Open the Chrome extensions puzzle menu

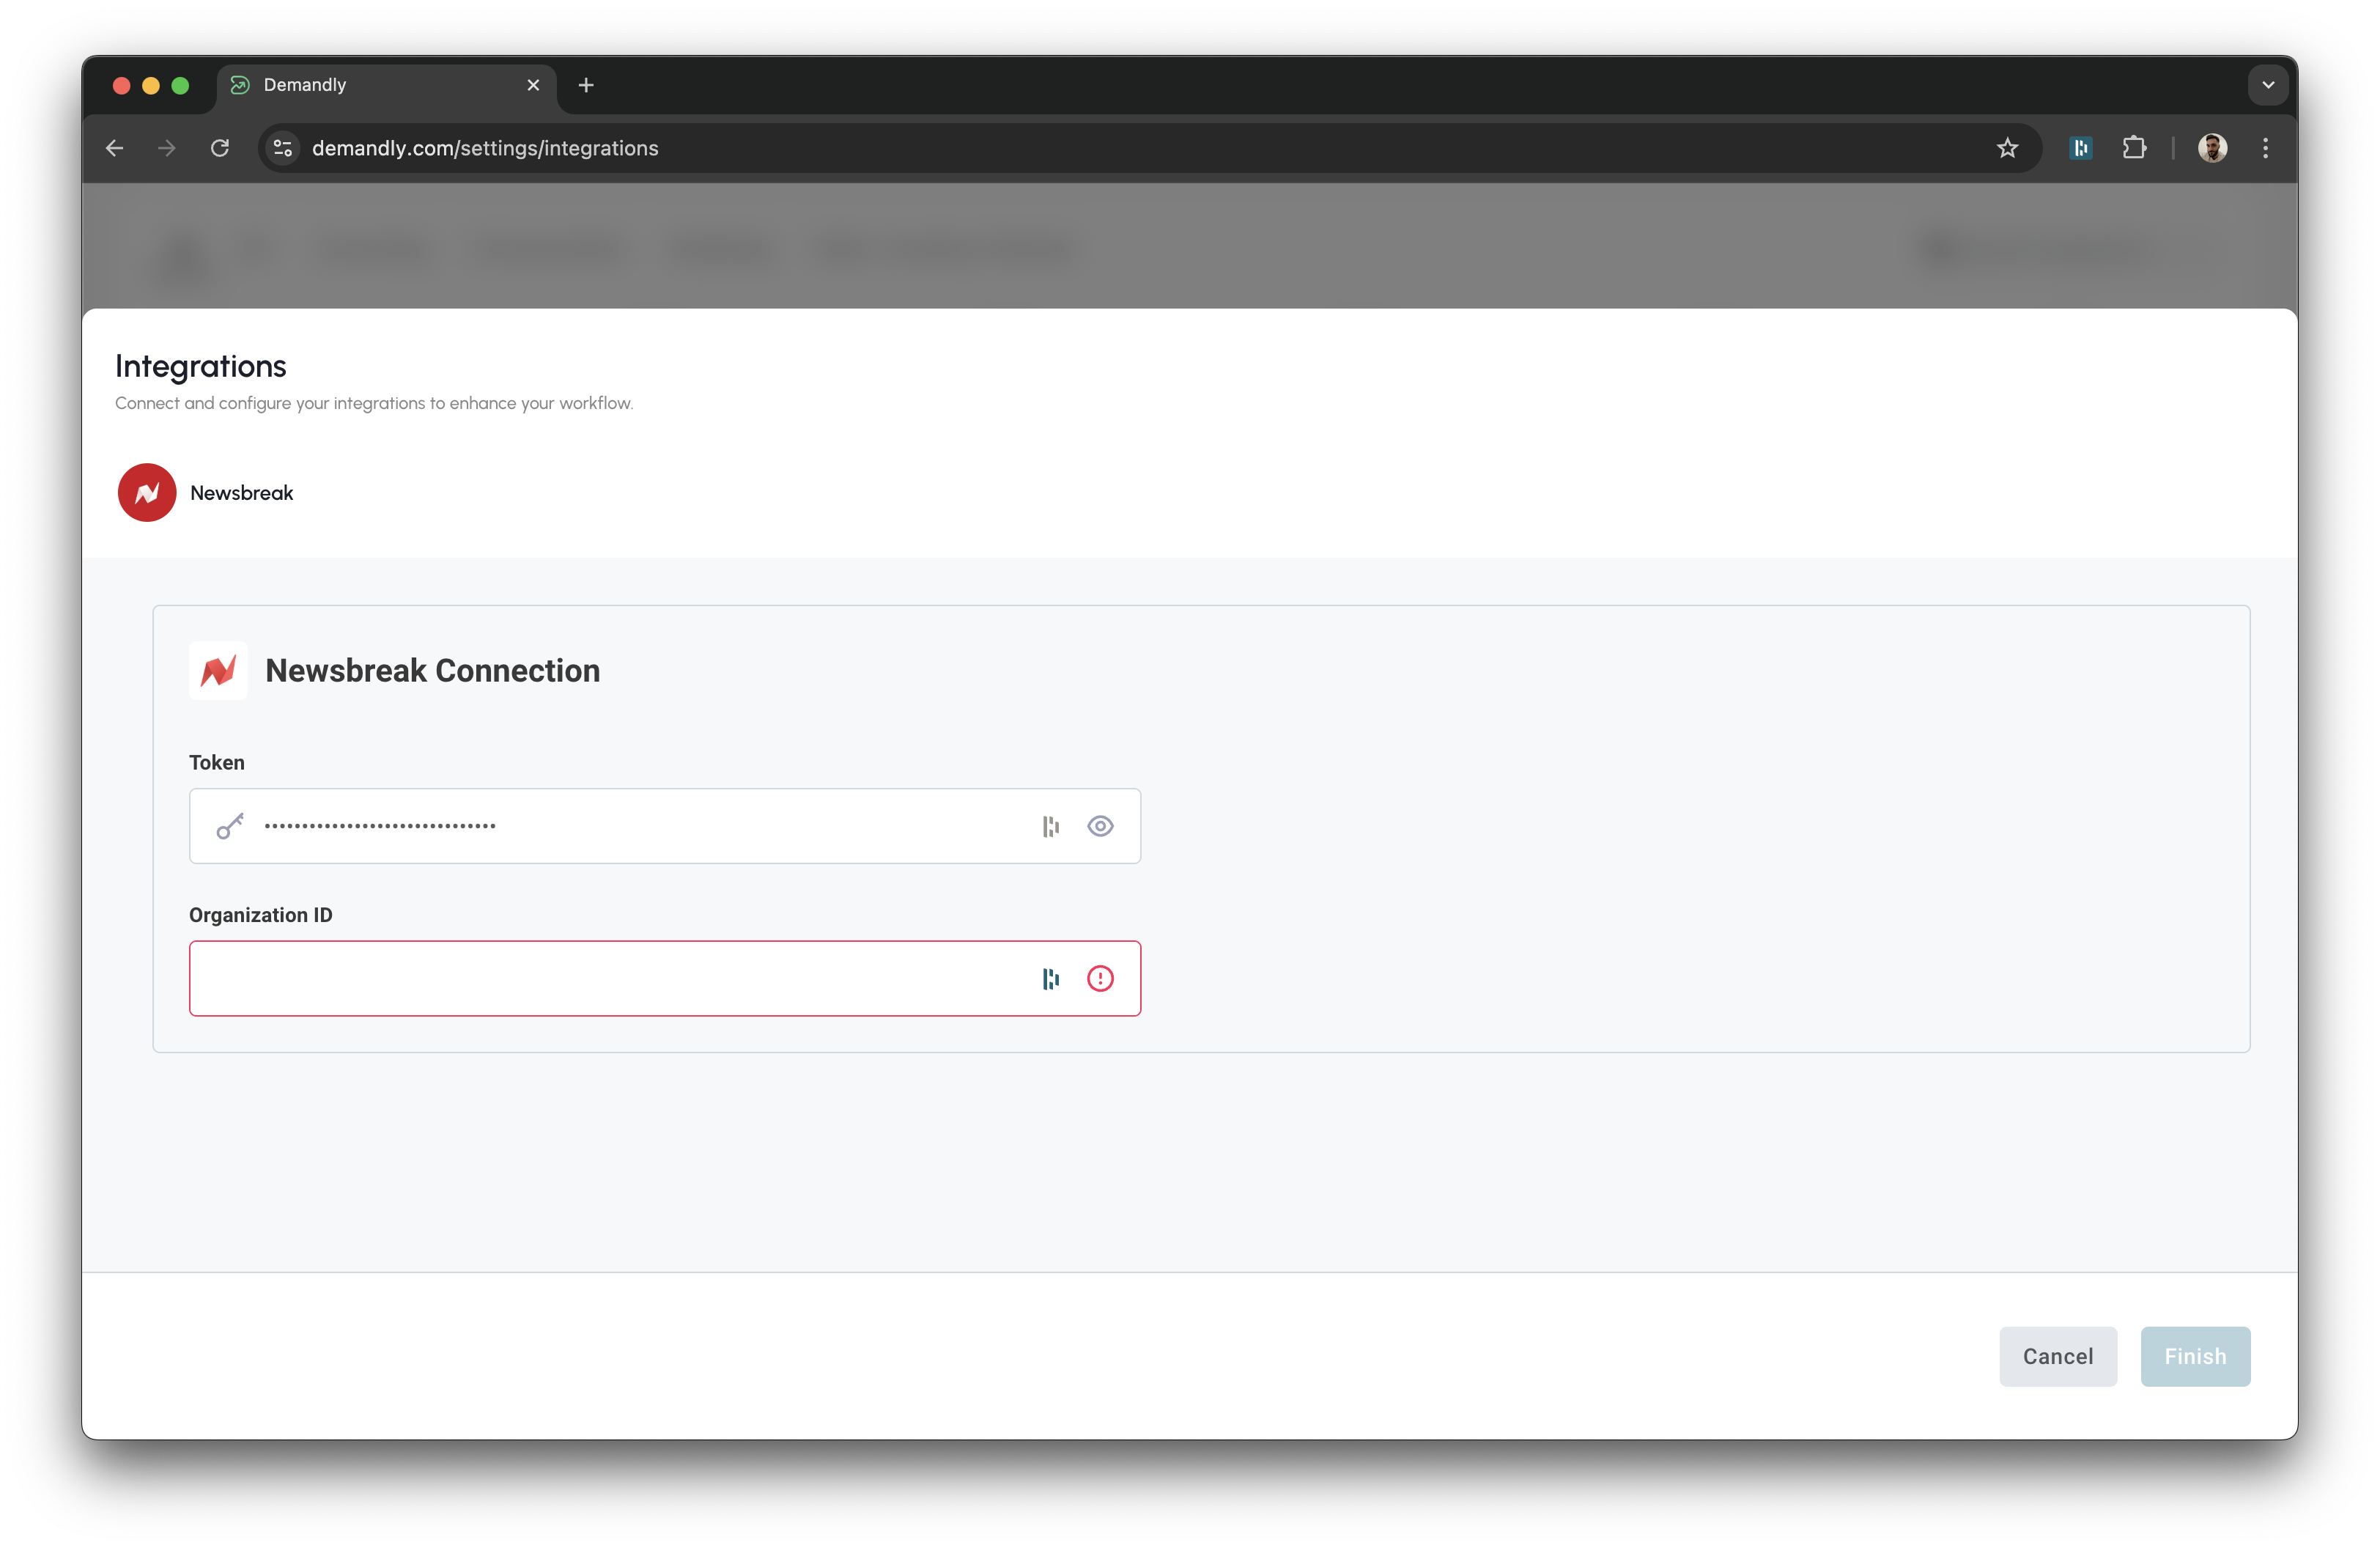tap(2135, 147)
